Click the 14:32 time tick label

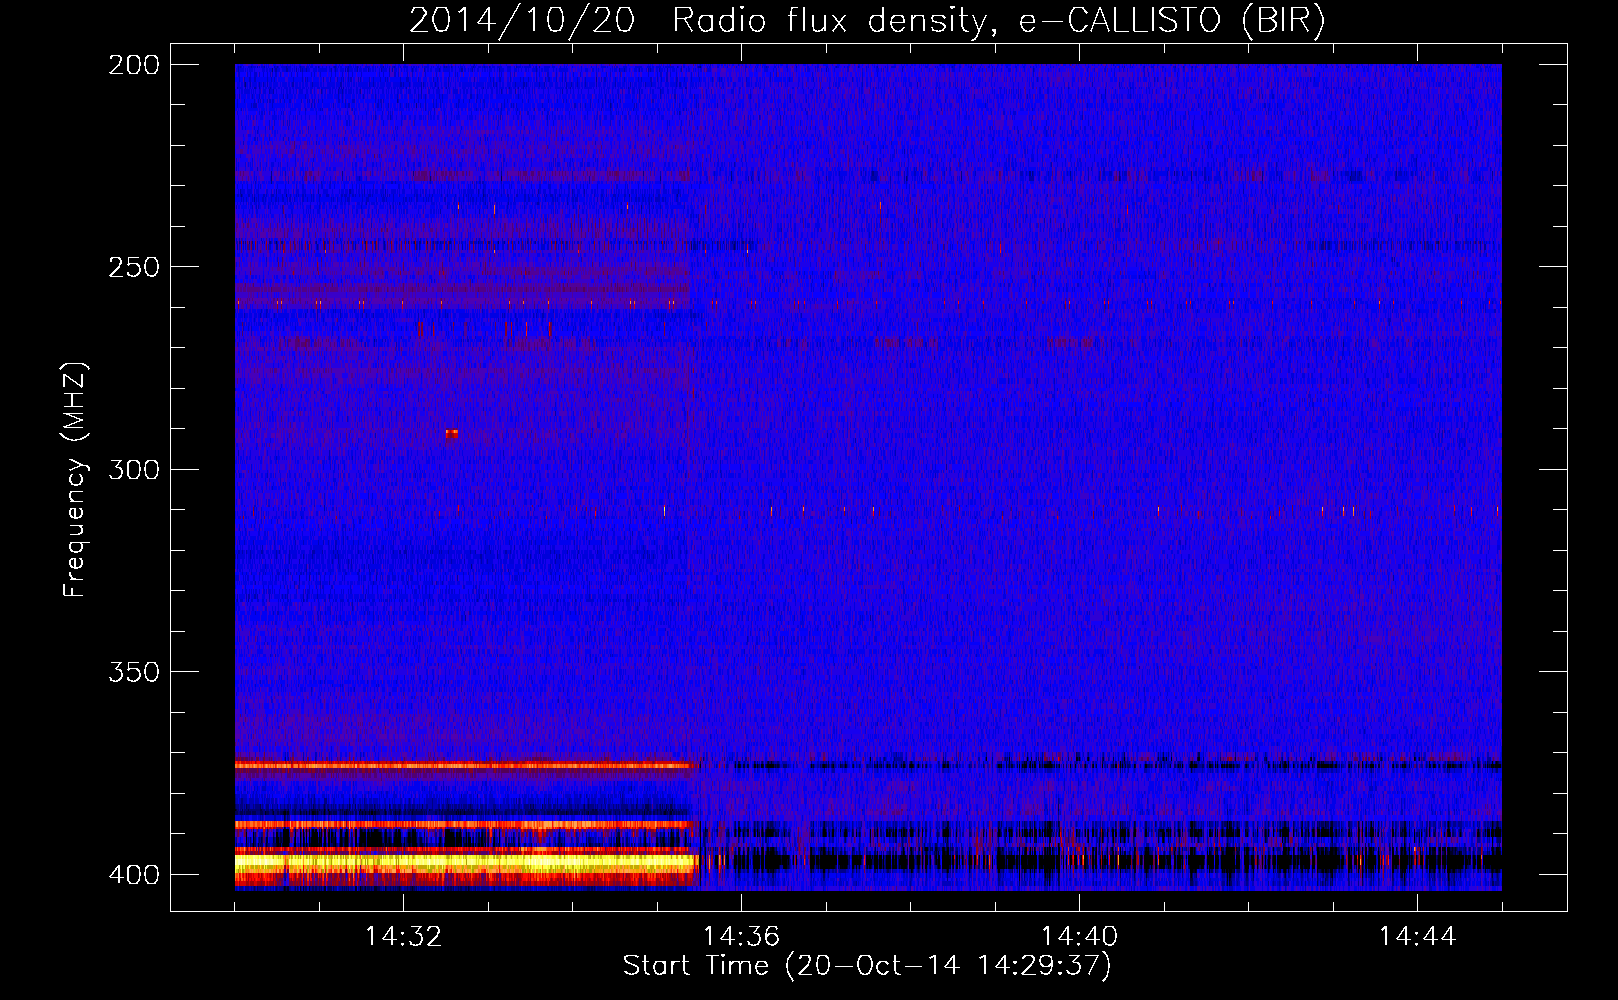coord(403,937)
